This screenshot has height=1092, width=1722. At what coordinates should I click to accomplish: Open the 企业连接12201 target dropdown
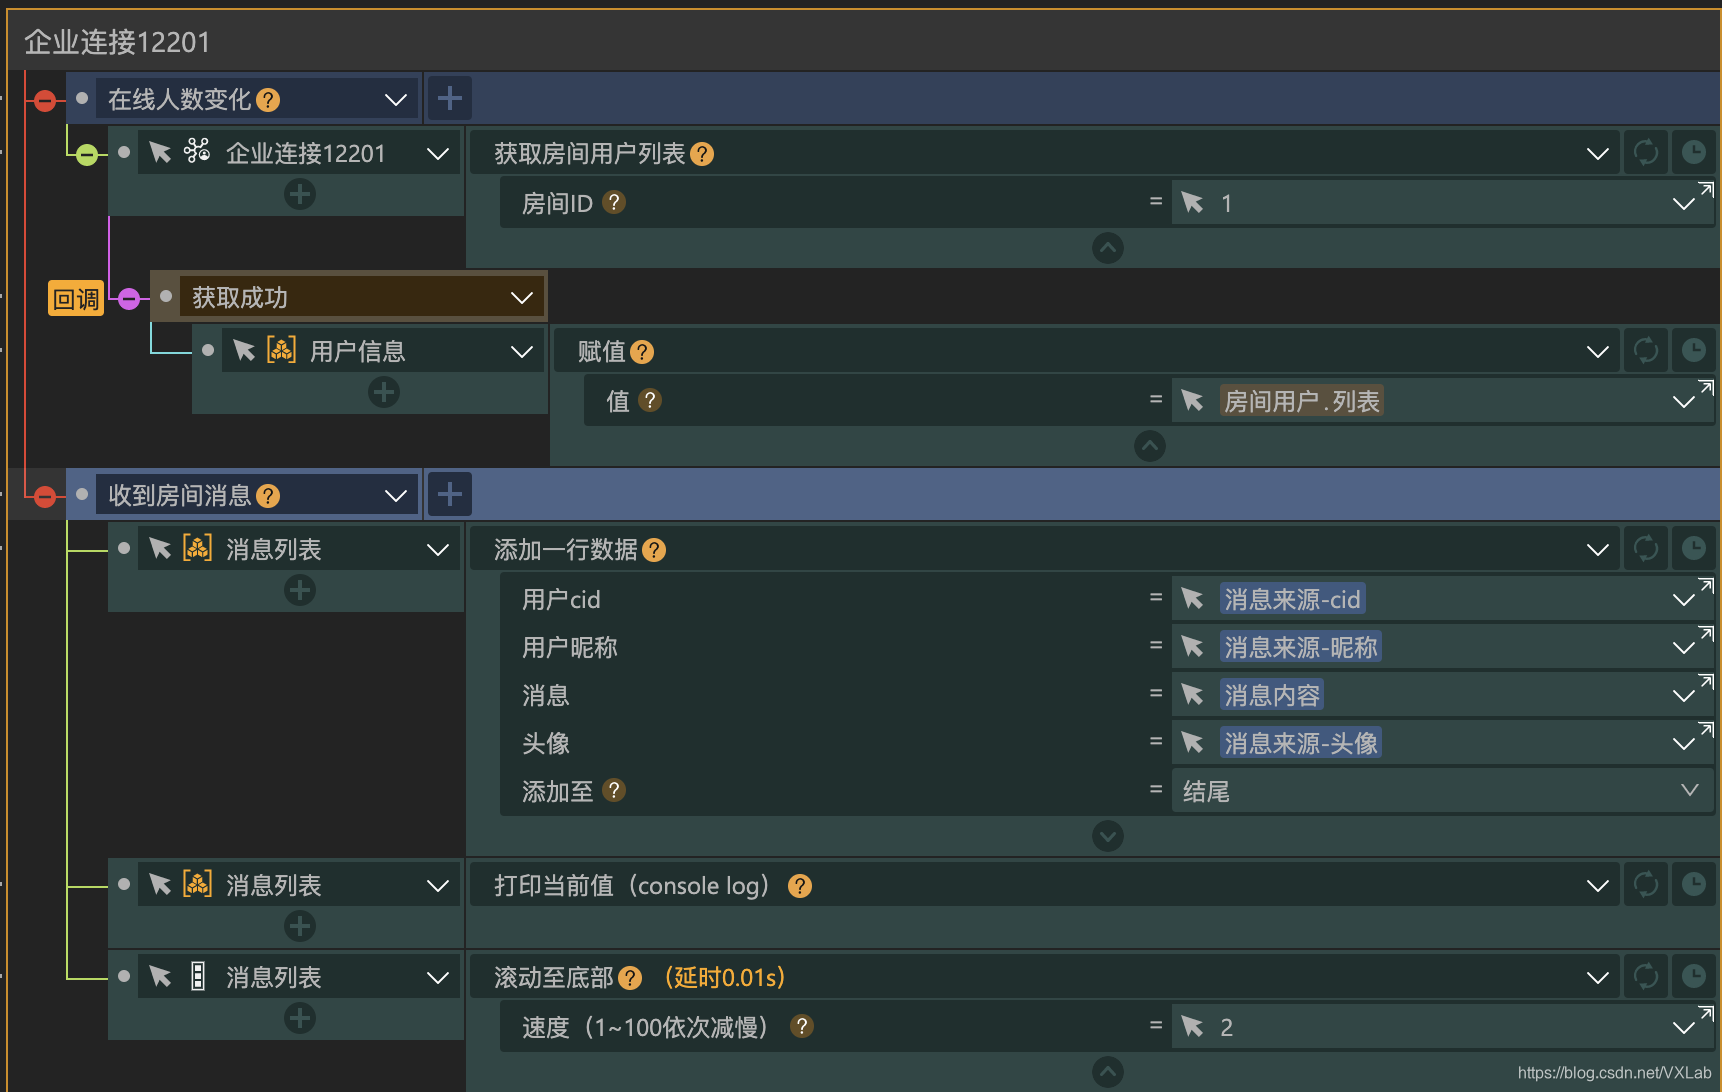[x=438, y=153]
